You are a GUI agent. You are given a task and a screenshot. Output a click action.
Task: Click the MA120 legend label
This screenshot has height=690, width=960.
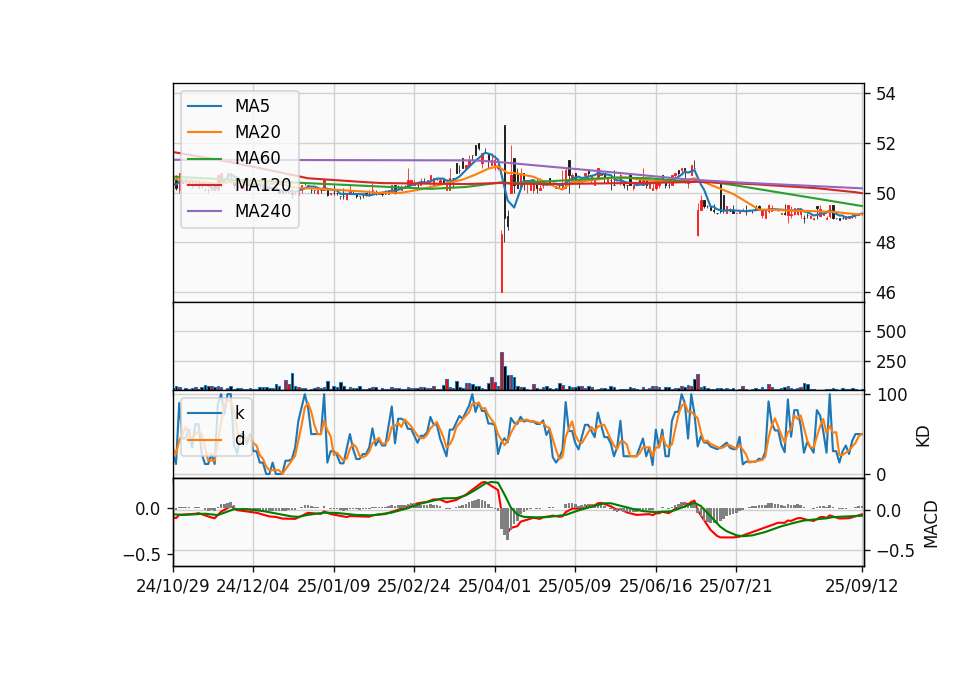(263, 184)
